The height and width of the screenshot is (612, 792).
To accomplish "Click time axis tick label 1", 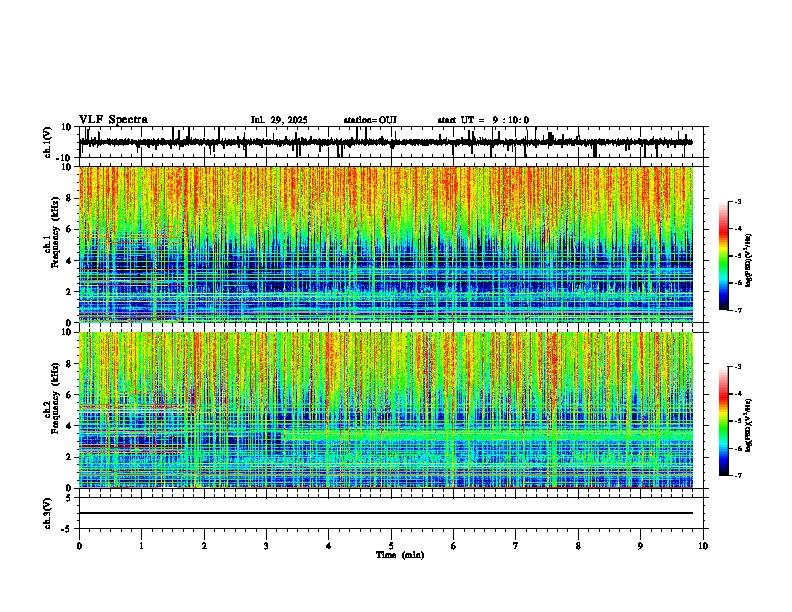I will pyautogui.click(x=141, y=546).
